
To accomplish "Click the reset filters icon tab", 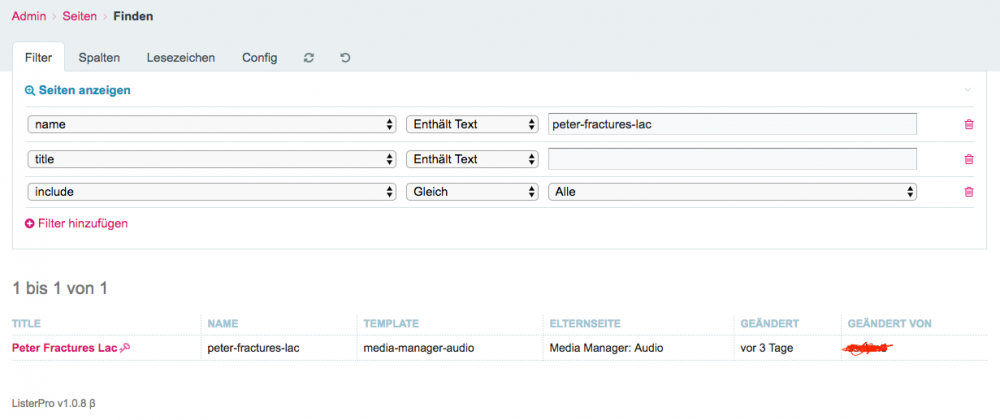I will pyautogui.click(x=345, y=58).
